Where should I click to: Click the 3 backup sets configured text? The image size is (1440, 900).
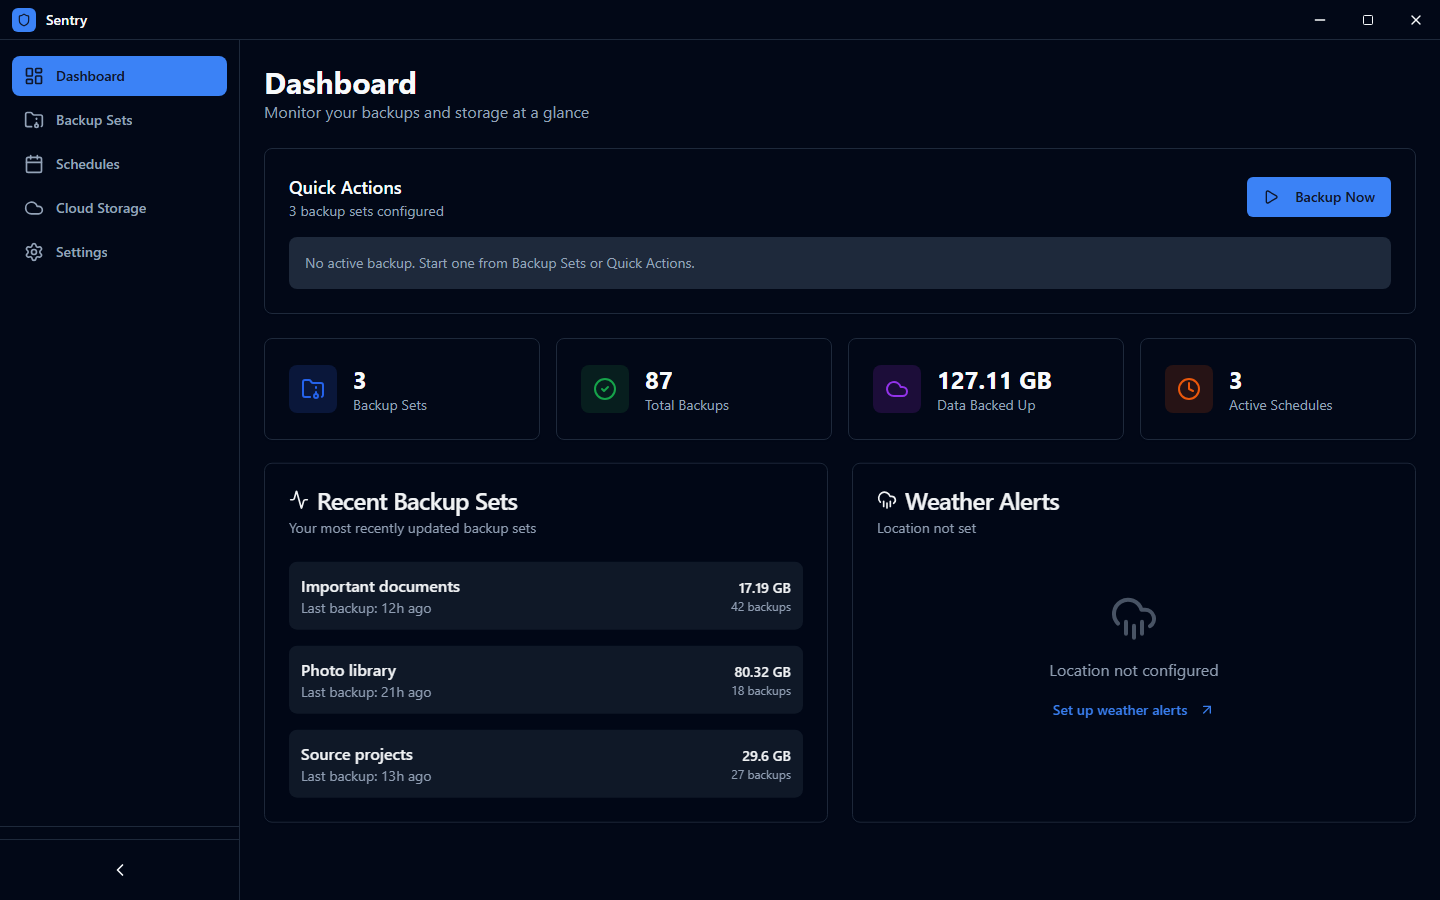366,211
